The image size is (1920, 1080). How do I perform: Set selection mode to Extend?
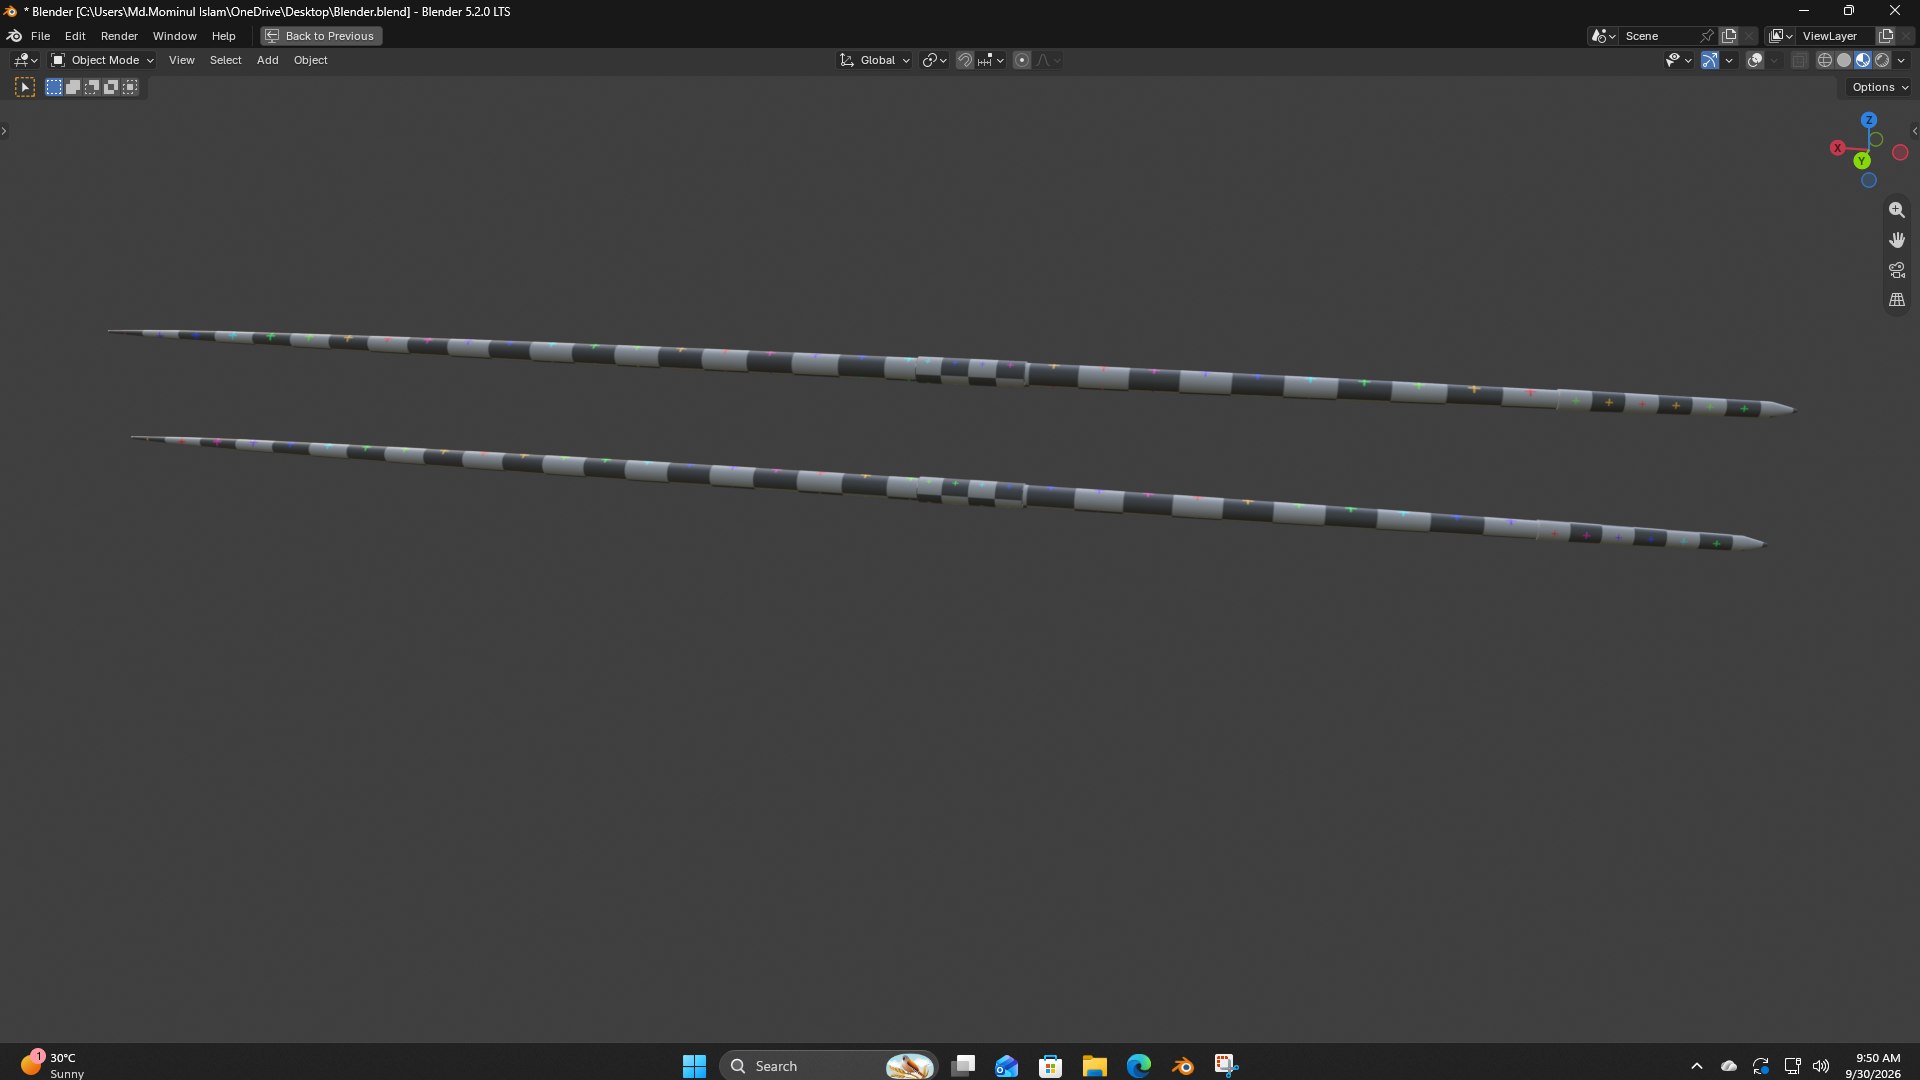73,87
